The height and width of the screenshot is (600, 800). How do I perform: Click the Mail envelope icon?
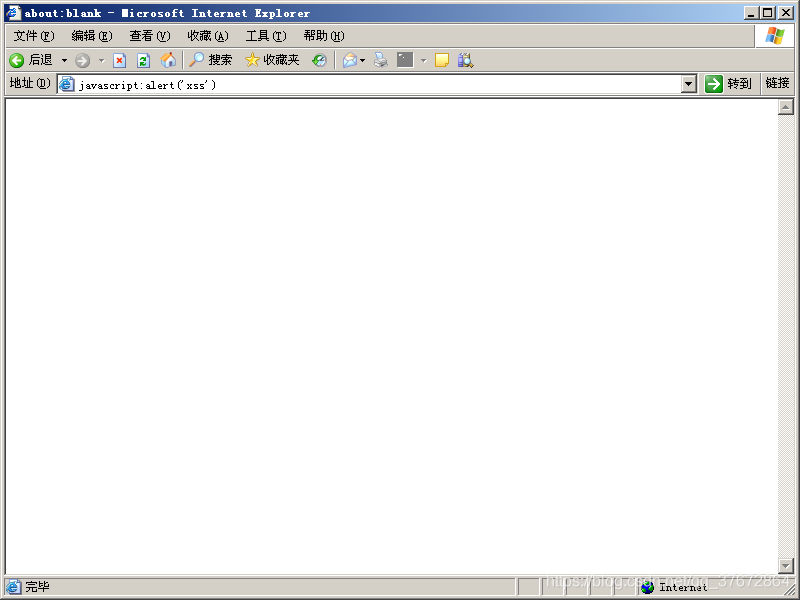(x=350, y=60)
